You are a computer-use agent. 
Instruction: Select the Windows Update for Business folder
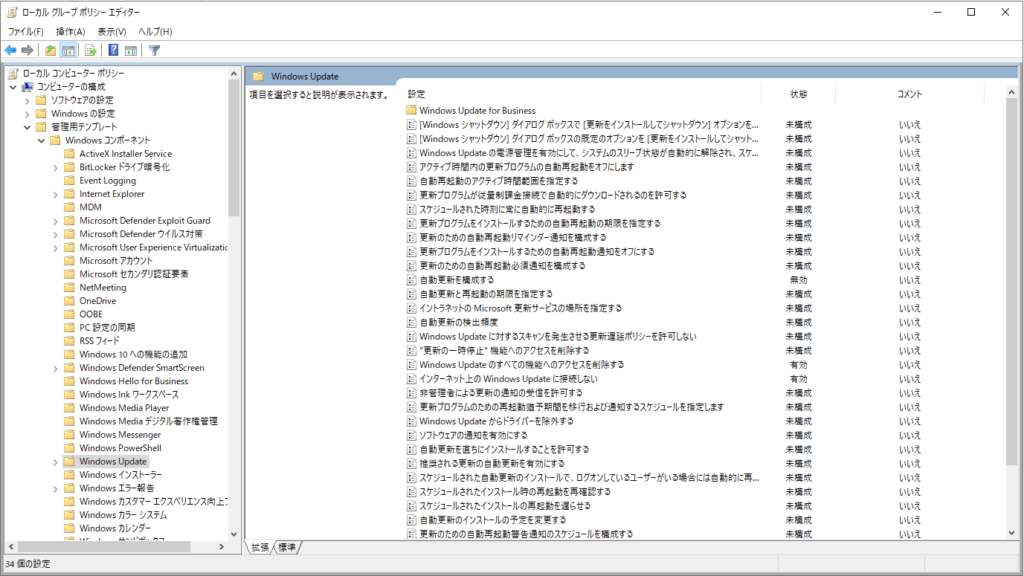(477, 110)
